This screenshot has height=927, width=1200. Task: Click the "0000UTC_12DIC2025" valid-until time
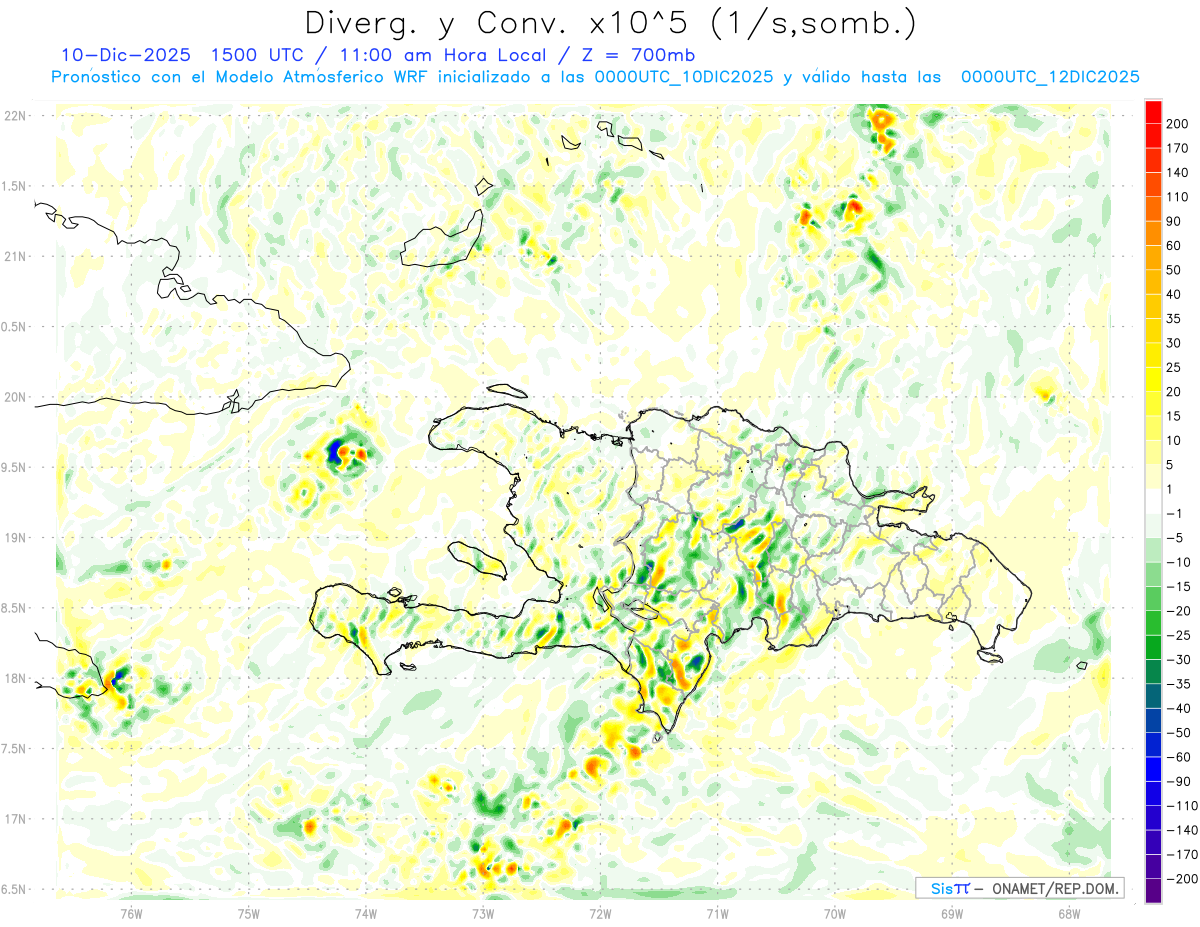pyautogui.click(x=1050, y=77)
